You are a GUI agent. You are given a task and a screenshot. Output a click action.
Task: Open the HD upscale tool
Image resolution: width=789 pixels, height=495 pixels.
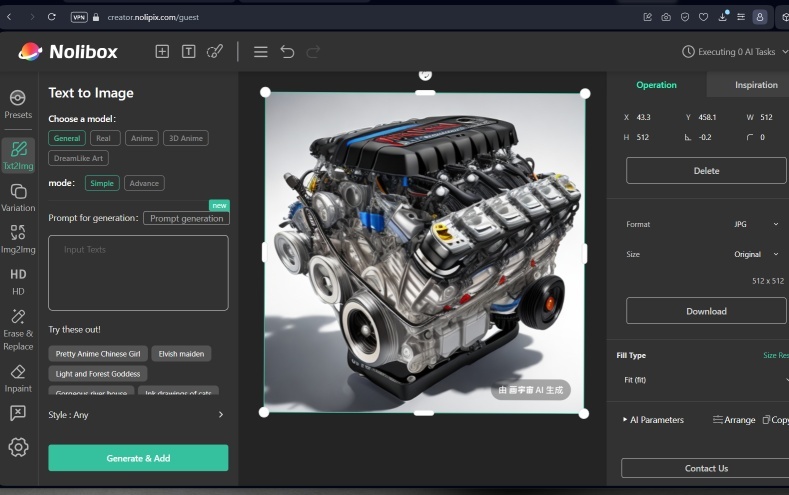[18, 281]
